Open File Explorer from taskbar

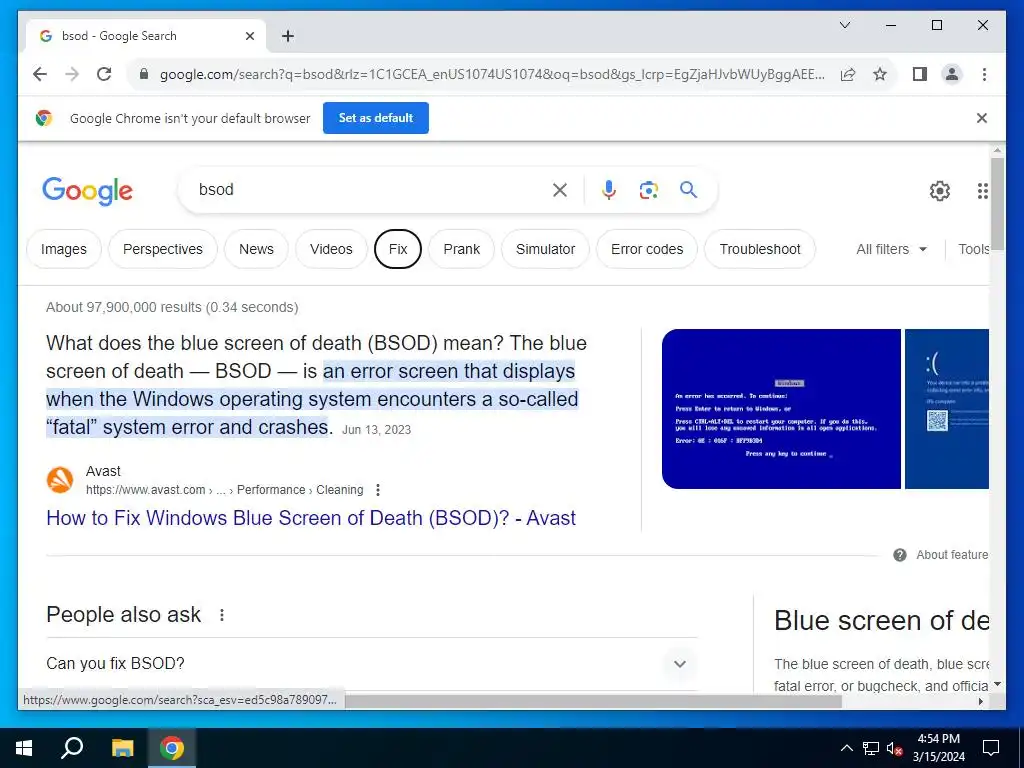[x=122, y=748]
